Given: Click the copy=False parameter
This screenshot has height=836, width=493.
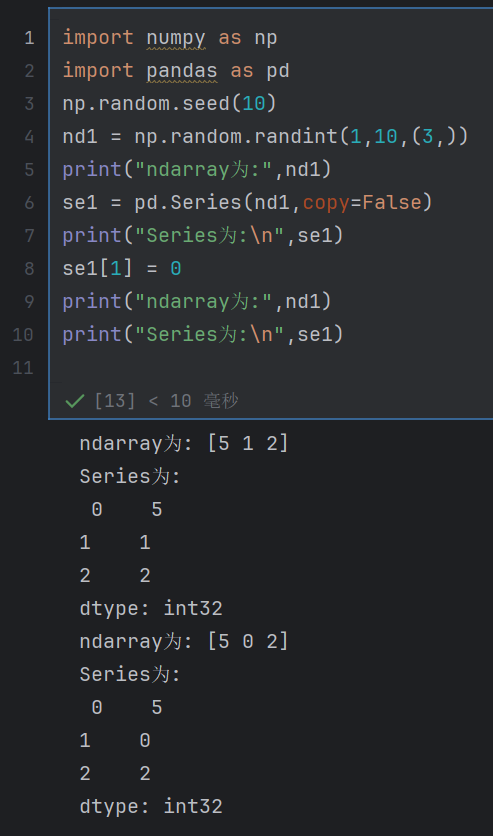Looking at the screenshot, I should (361, 203).
